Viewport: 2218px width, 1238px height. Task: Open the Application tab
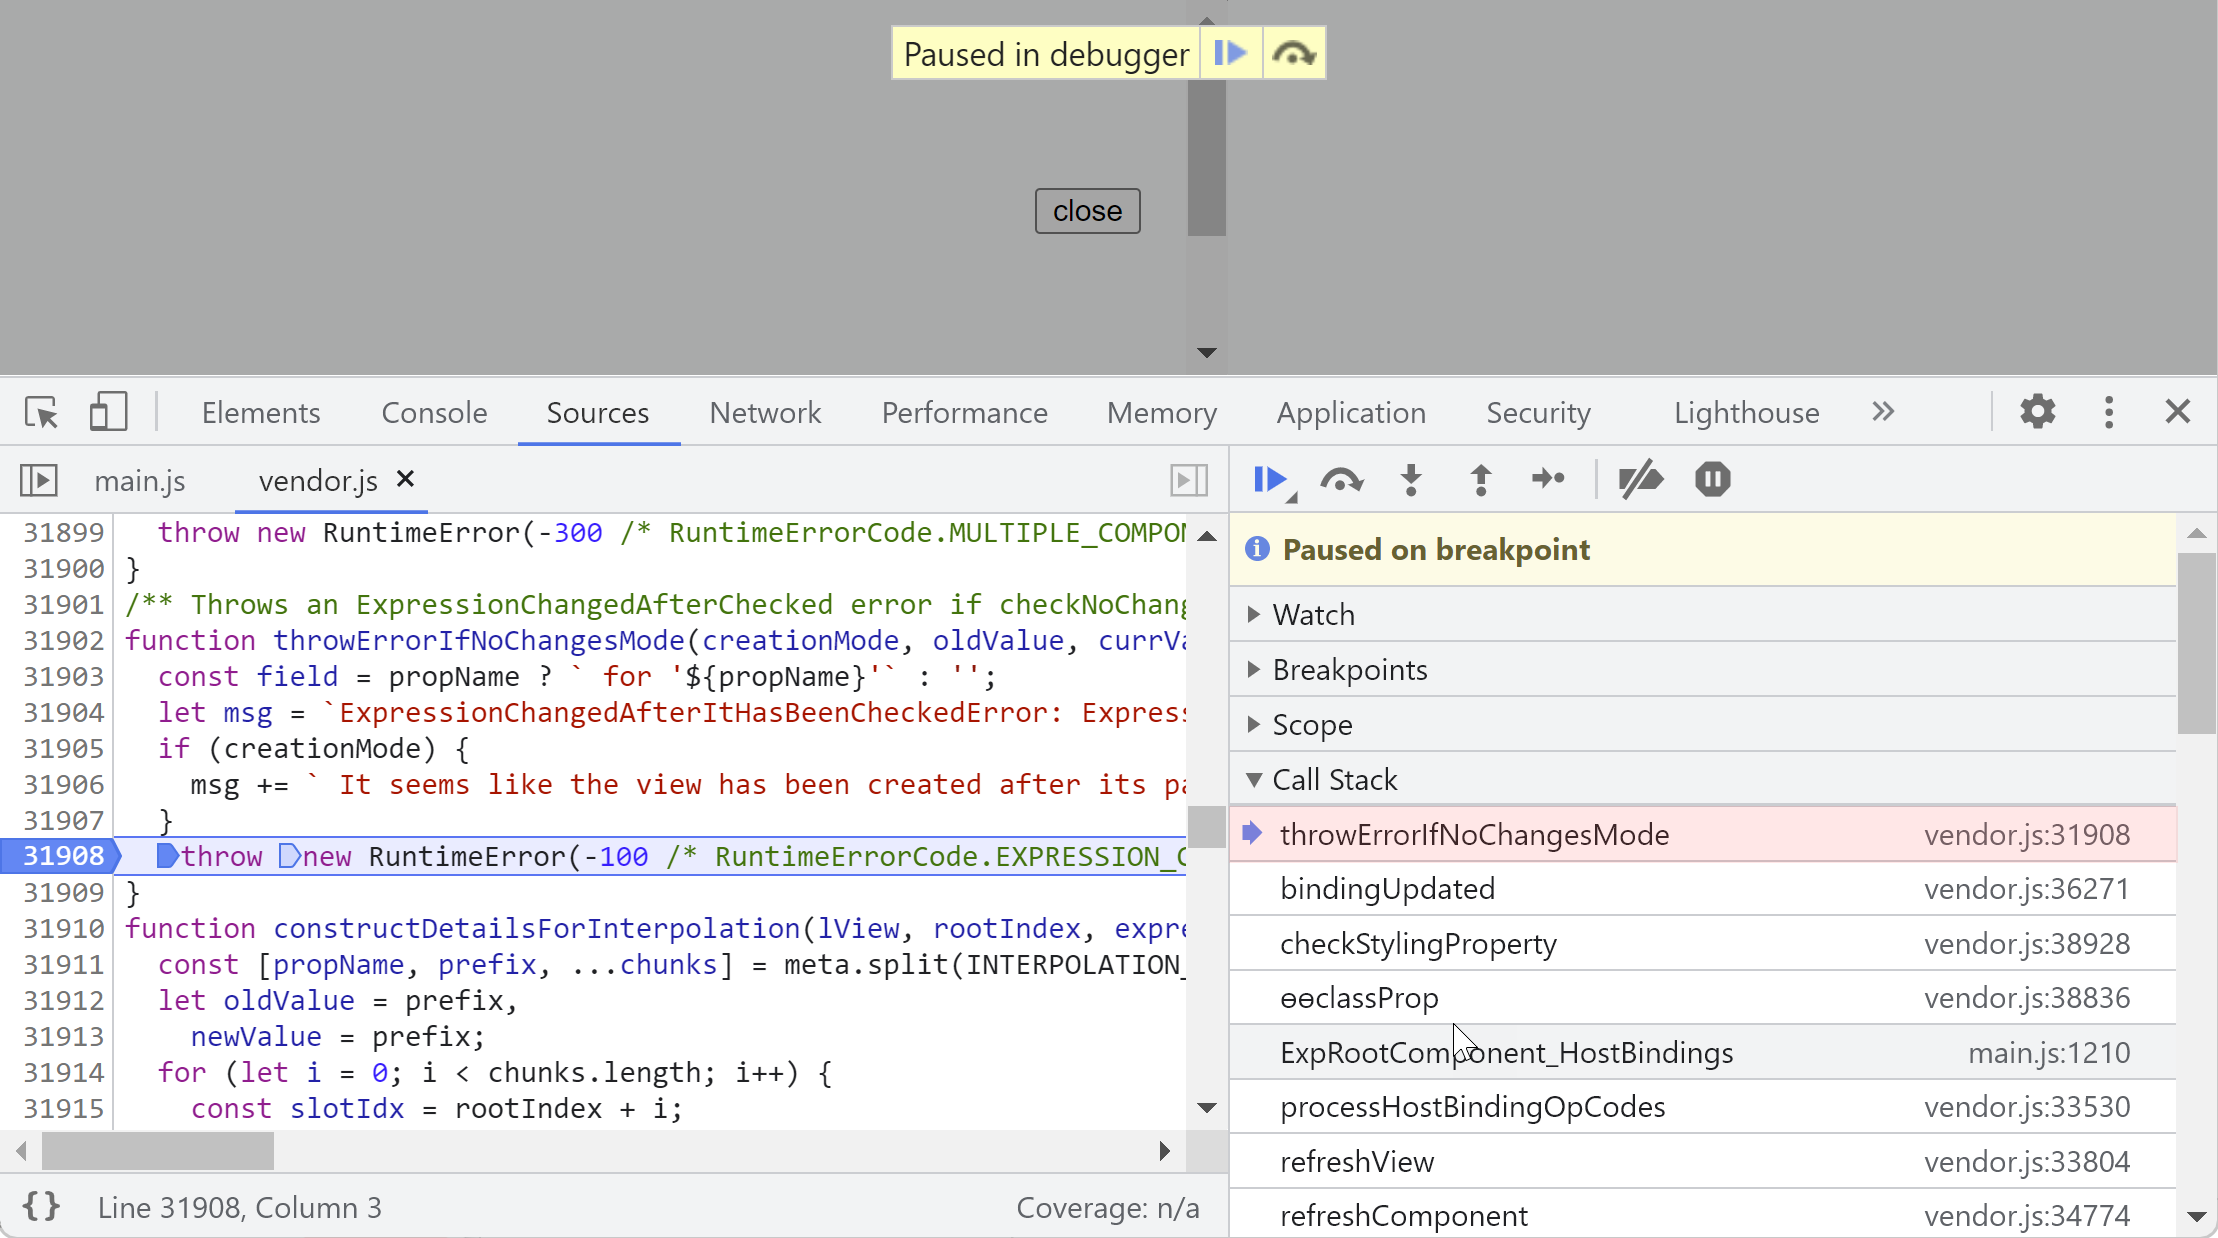click(1351, 412)
